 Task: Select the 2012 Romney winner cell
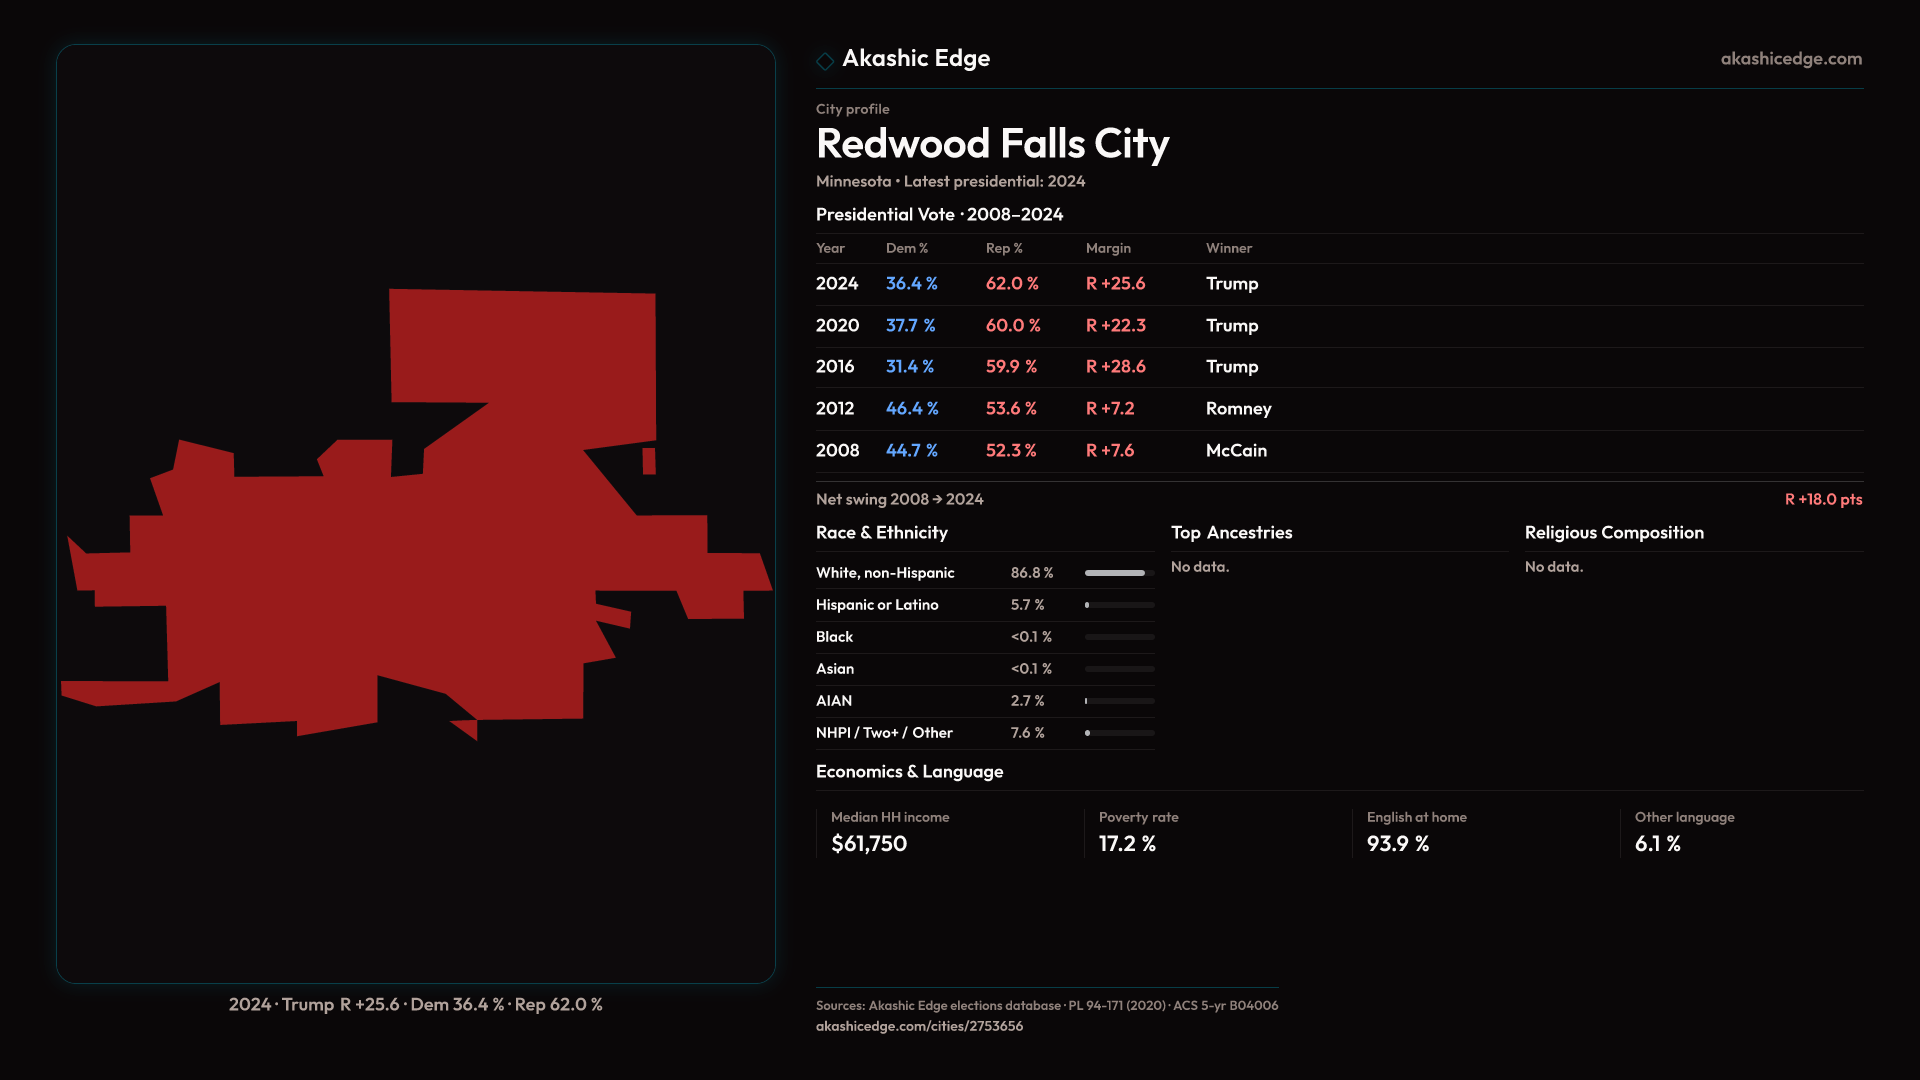[1238, 409]
